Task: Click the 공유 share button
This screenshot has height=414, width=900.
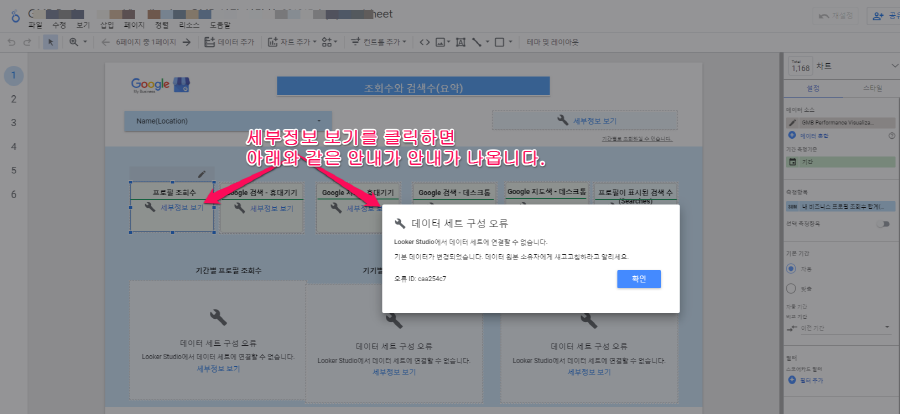Action: 884,16
